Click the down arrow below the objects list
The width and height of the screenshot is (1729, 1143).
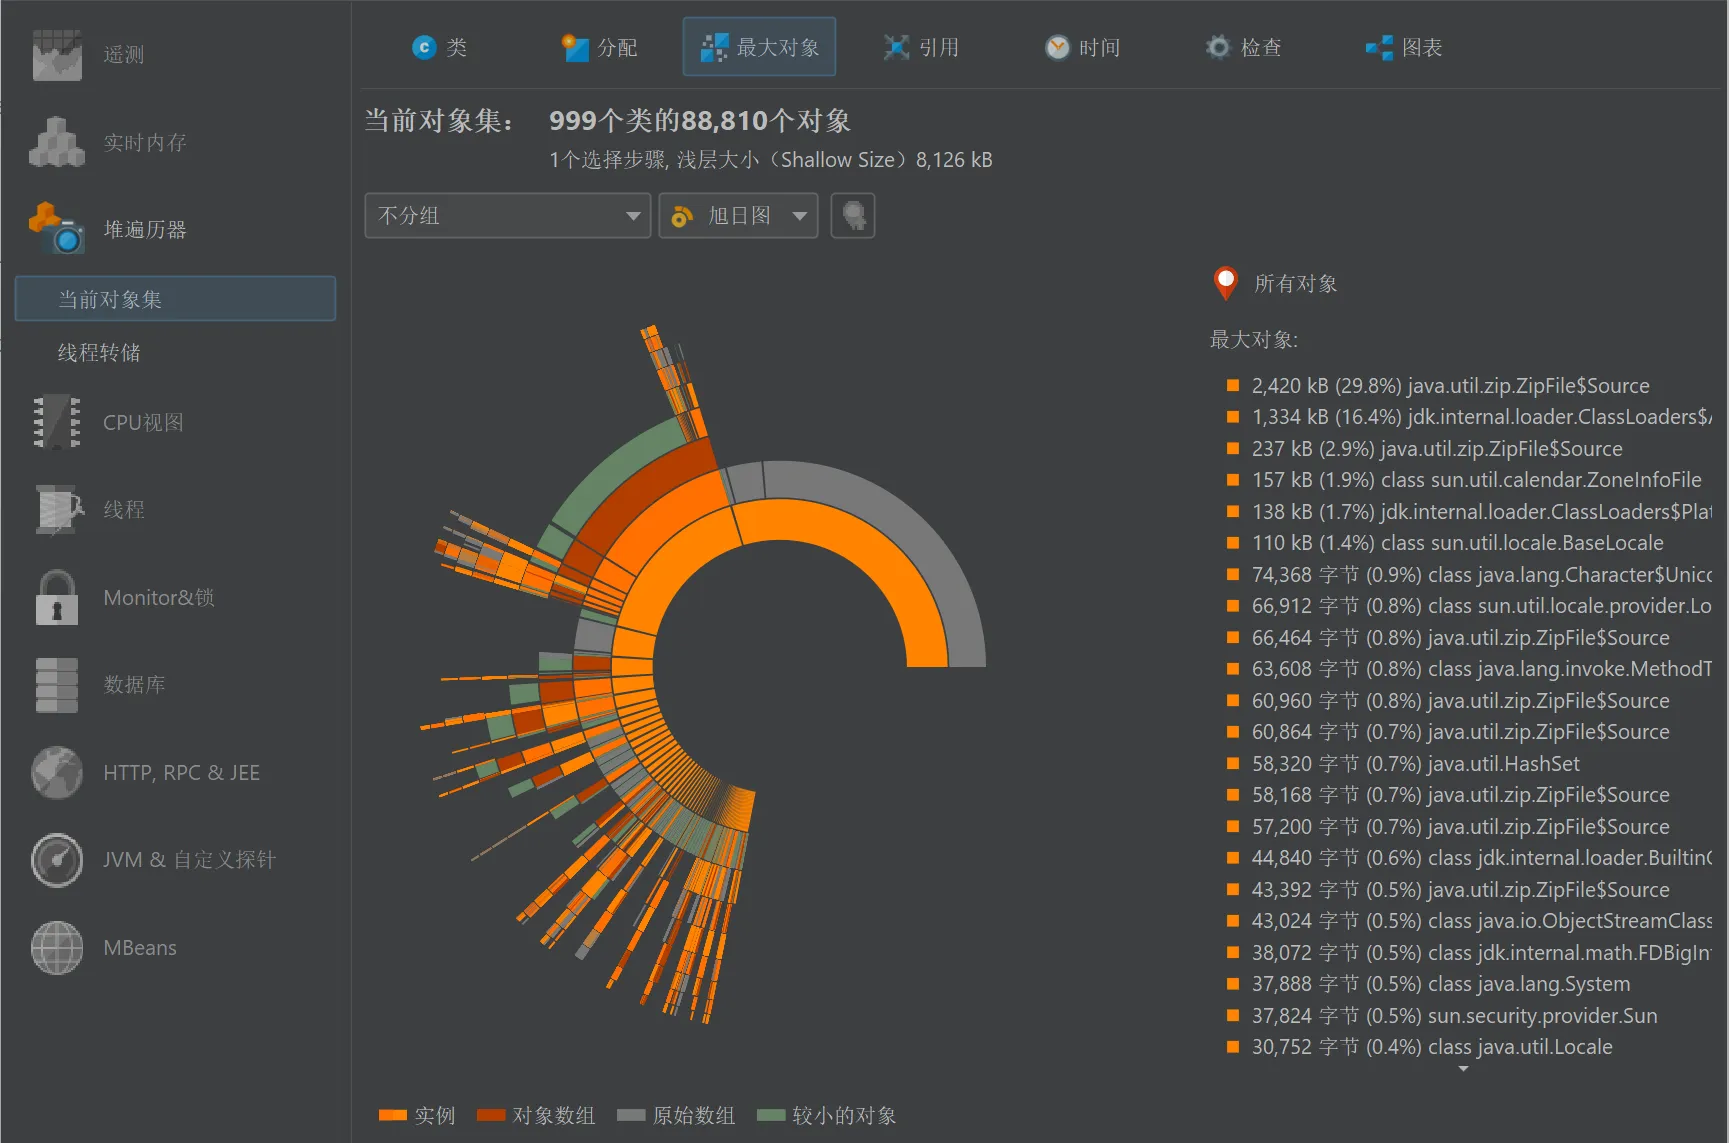pyautogui.click(x=1463, y=1069)
